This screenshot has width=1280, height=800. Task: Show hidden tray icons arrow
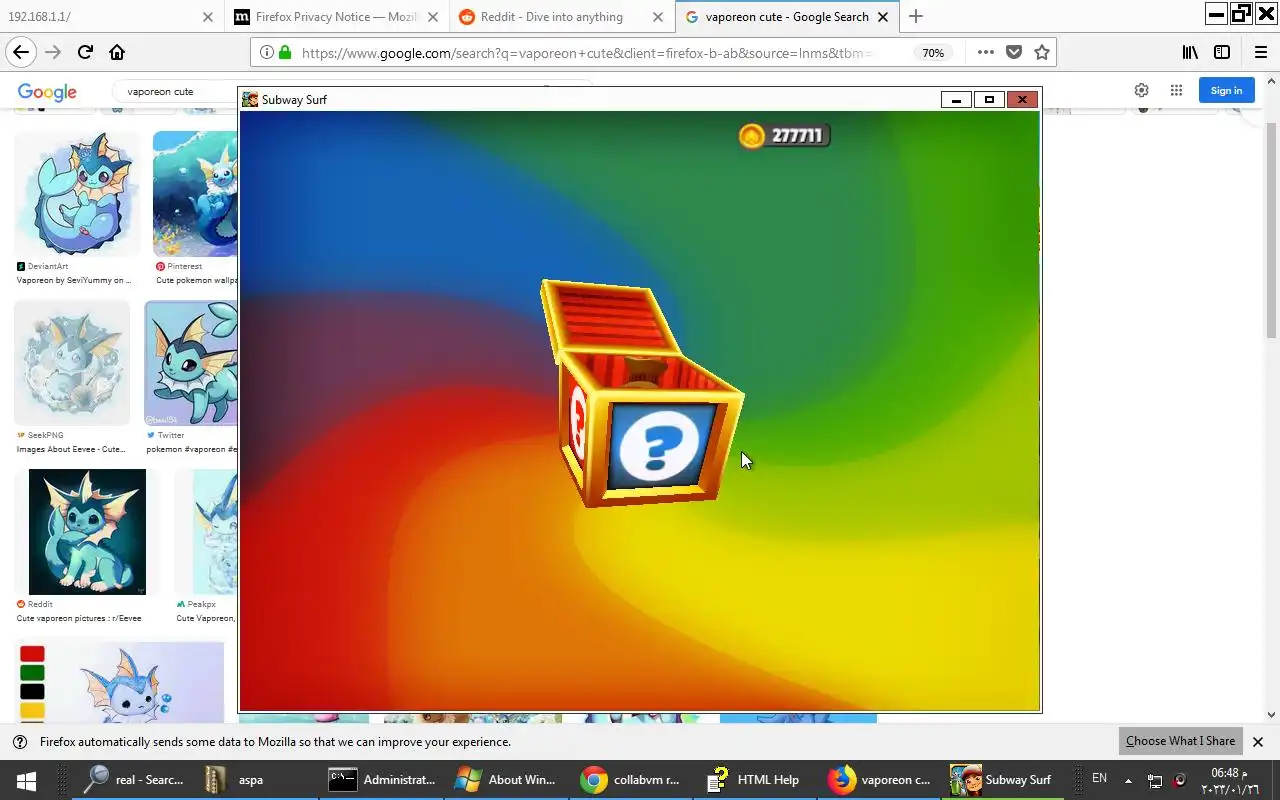point(1128,780)
